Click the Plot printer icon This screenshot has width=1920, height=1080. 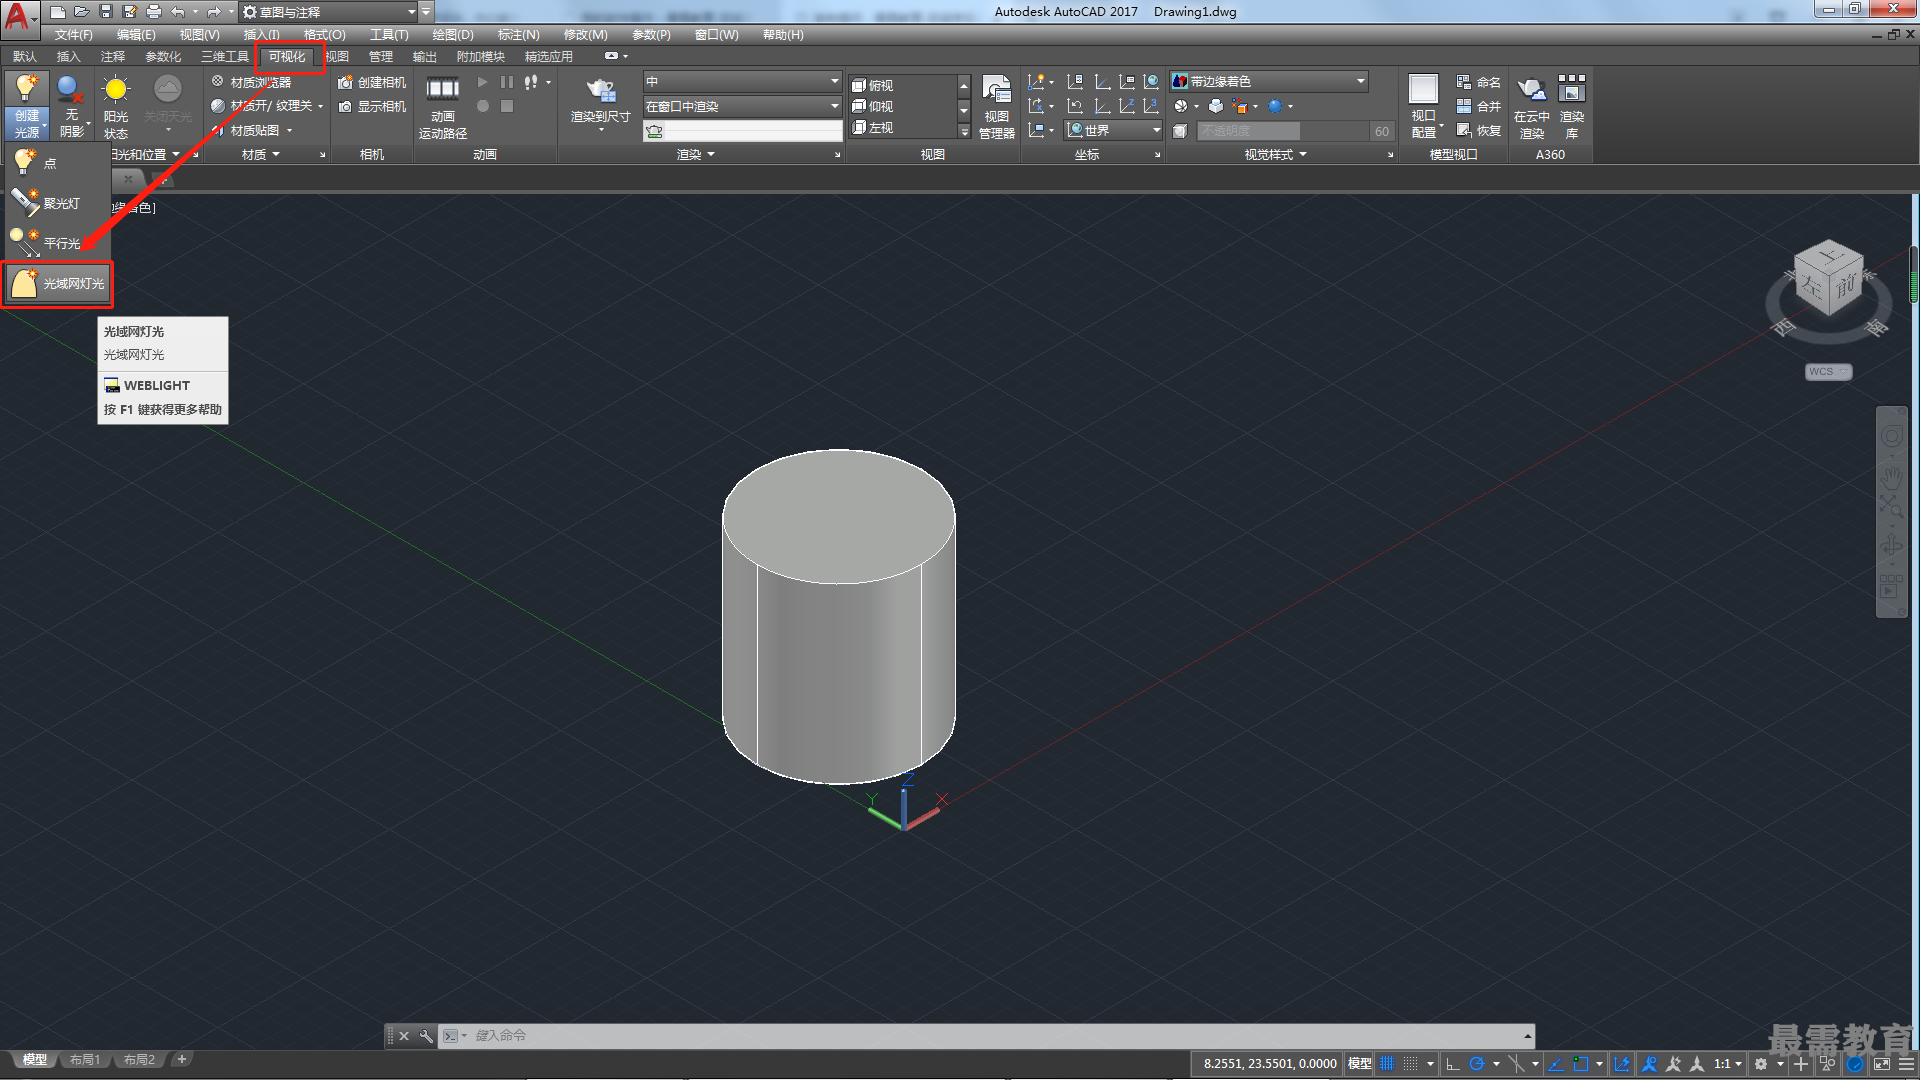click(x=154, y=12)
